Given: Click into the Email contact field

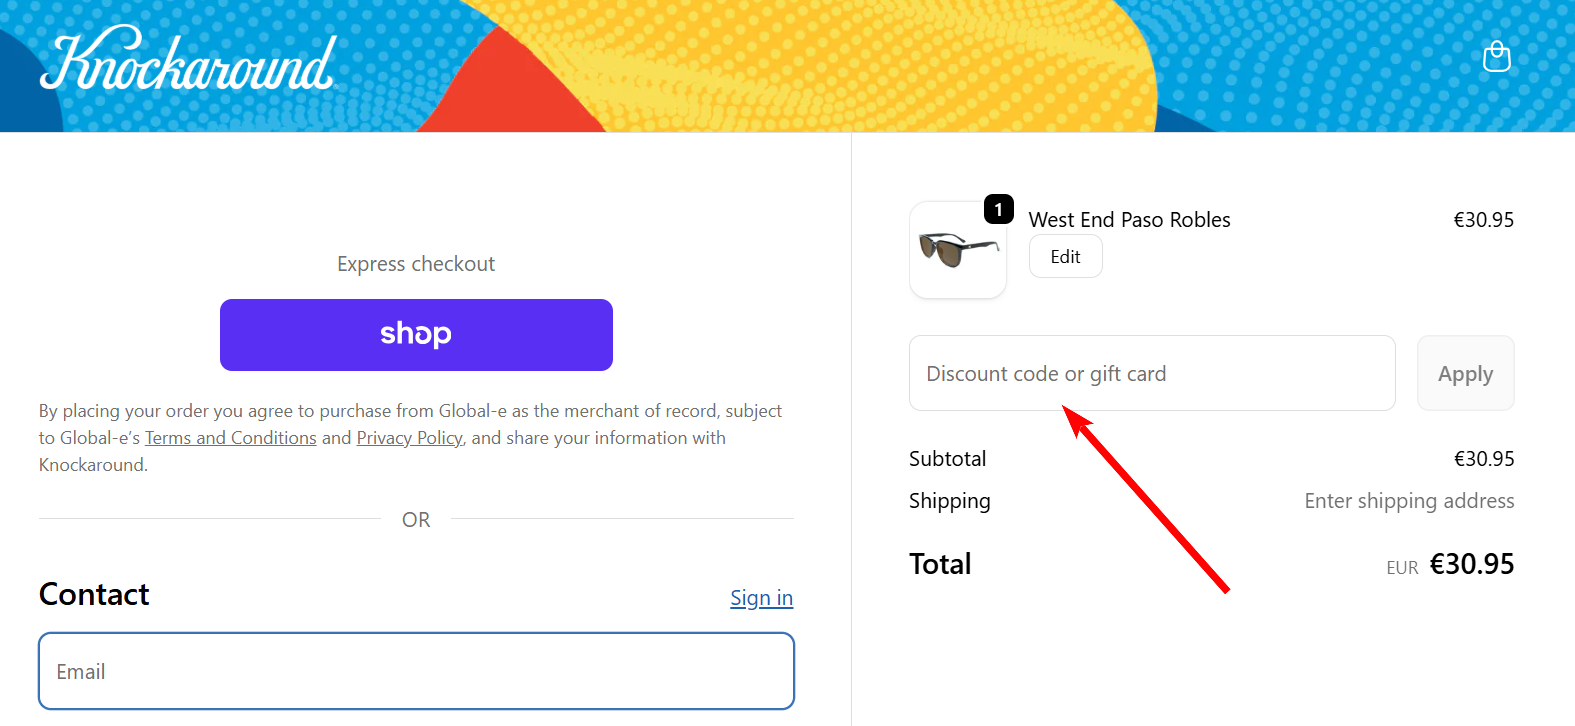Looking at the screenshot, I should coord(416,671).
